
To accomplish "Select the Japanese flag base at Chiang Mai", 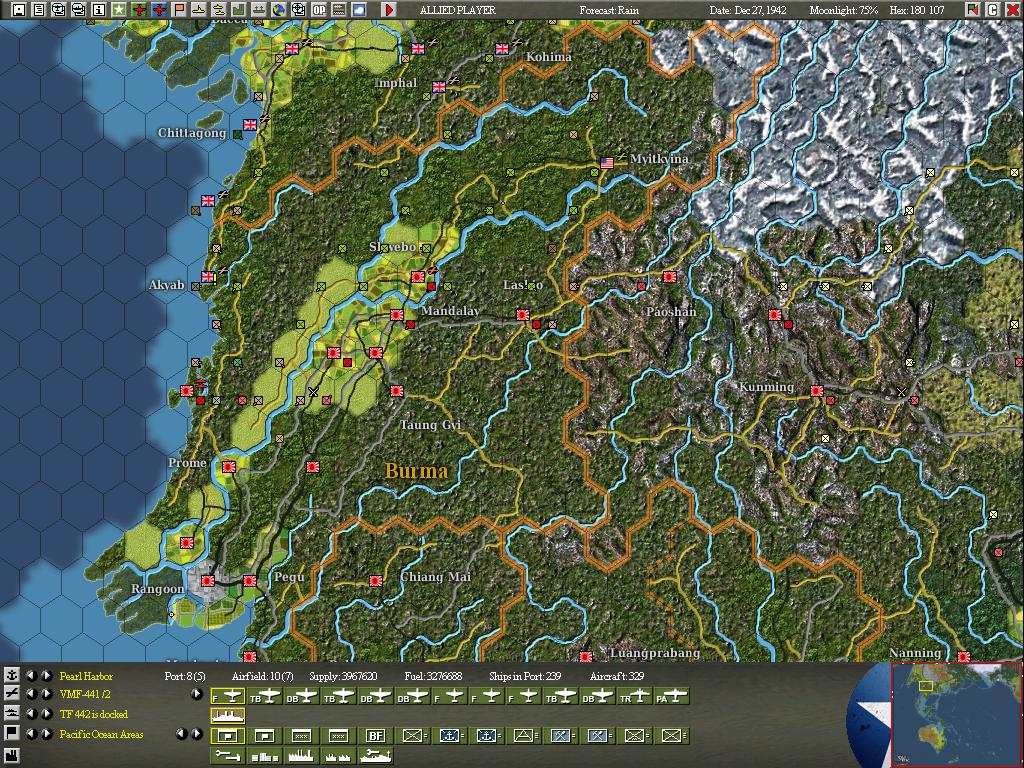I will point(376,581).
